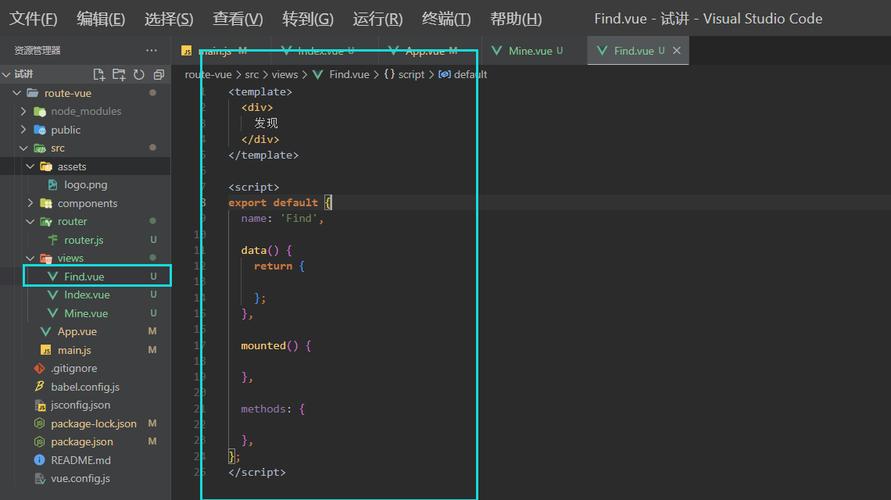
Task: Open the babel.config.js file
Action: (85, 387)
